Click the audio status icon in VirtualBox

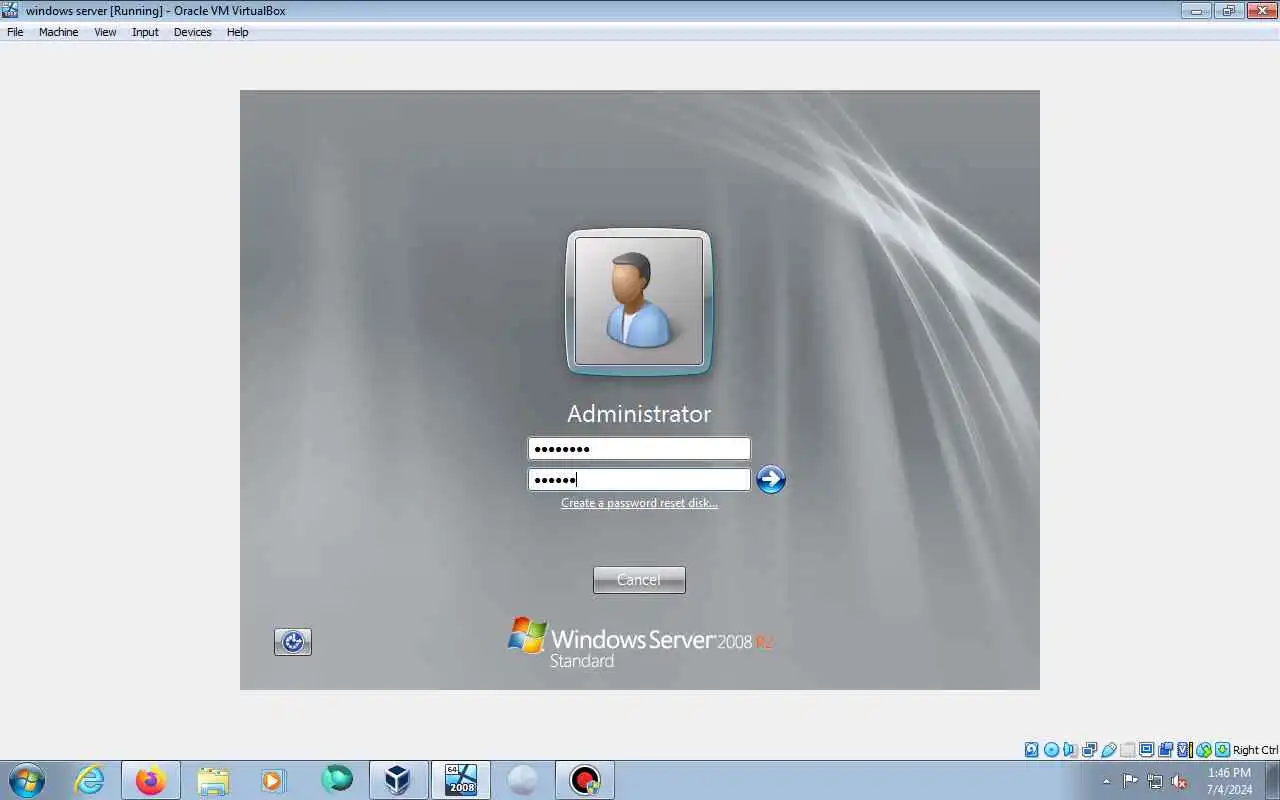[x=1070, y=750]
